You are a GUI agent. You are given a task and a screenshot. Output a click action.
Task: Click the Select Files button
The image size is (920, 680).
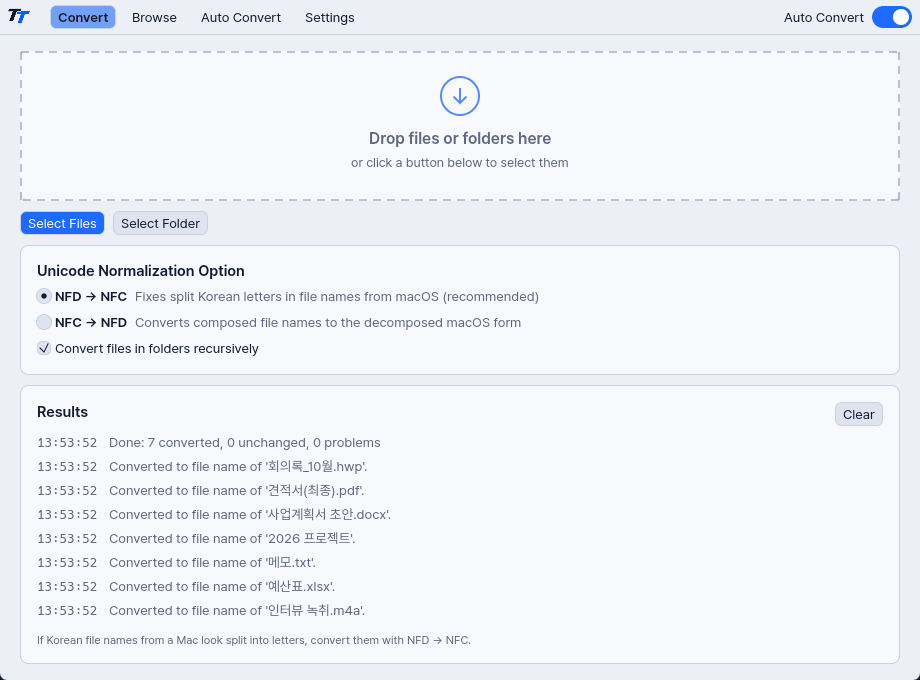click(62, 224)
